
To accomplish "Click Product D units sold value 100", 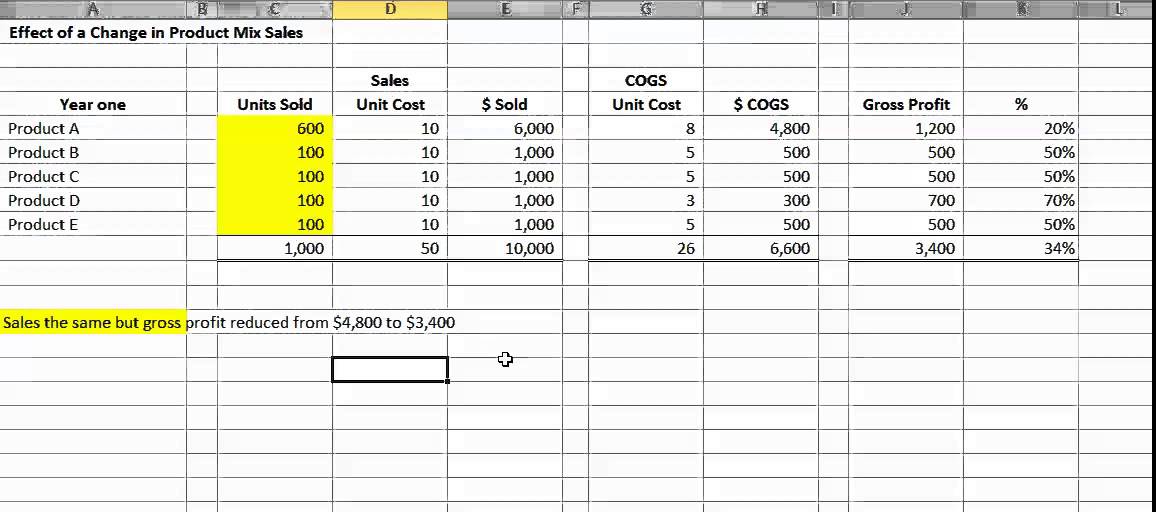I will (x=275, y=200).
